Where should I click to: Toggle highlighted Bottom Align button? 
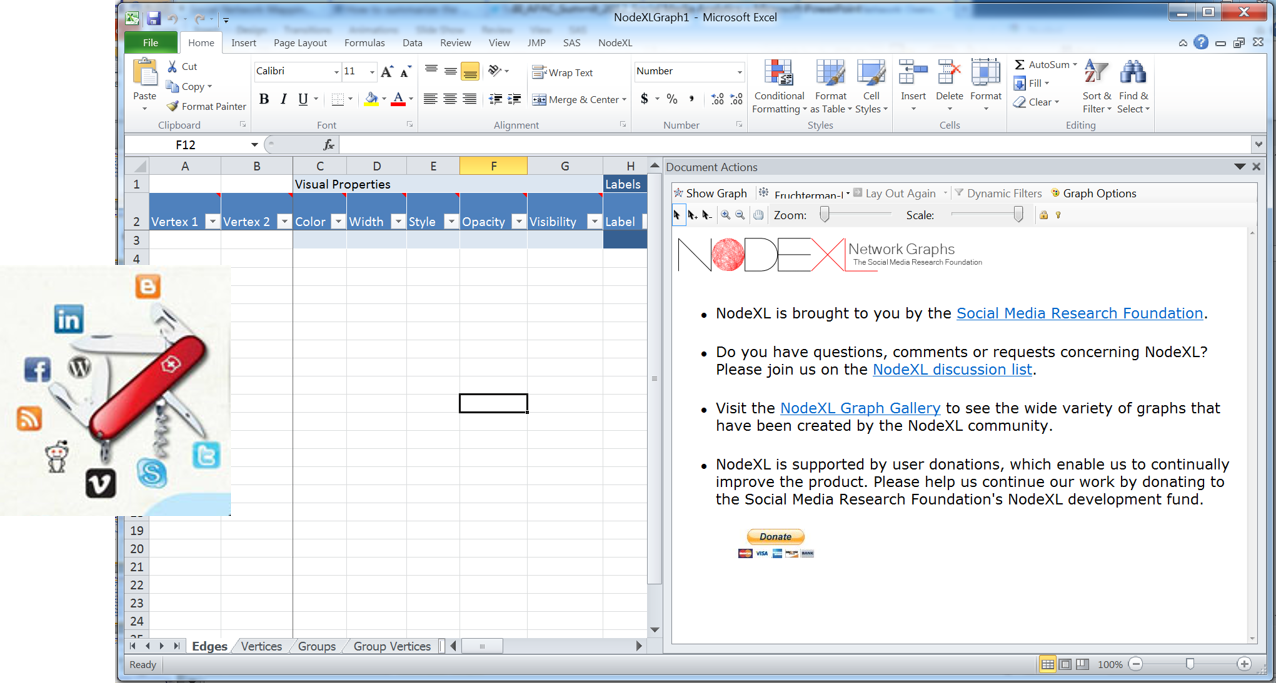click(470, 71)
